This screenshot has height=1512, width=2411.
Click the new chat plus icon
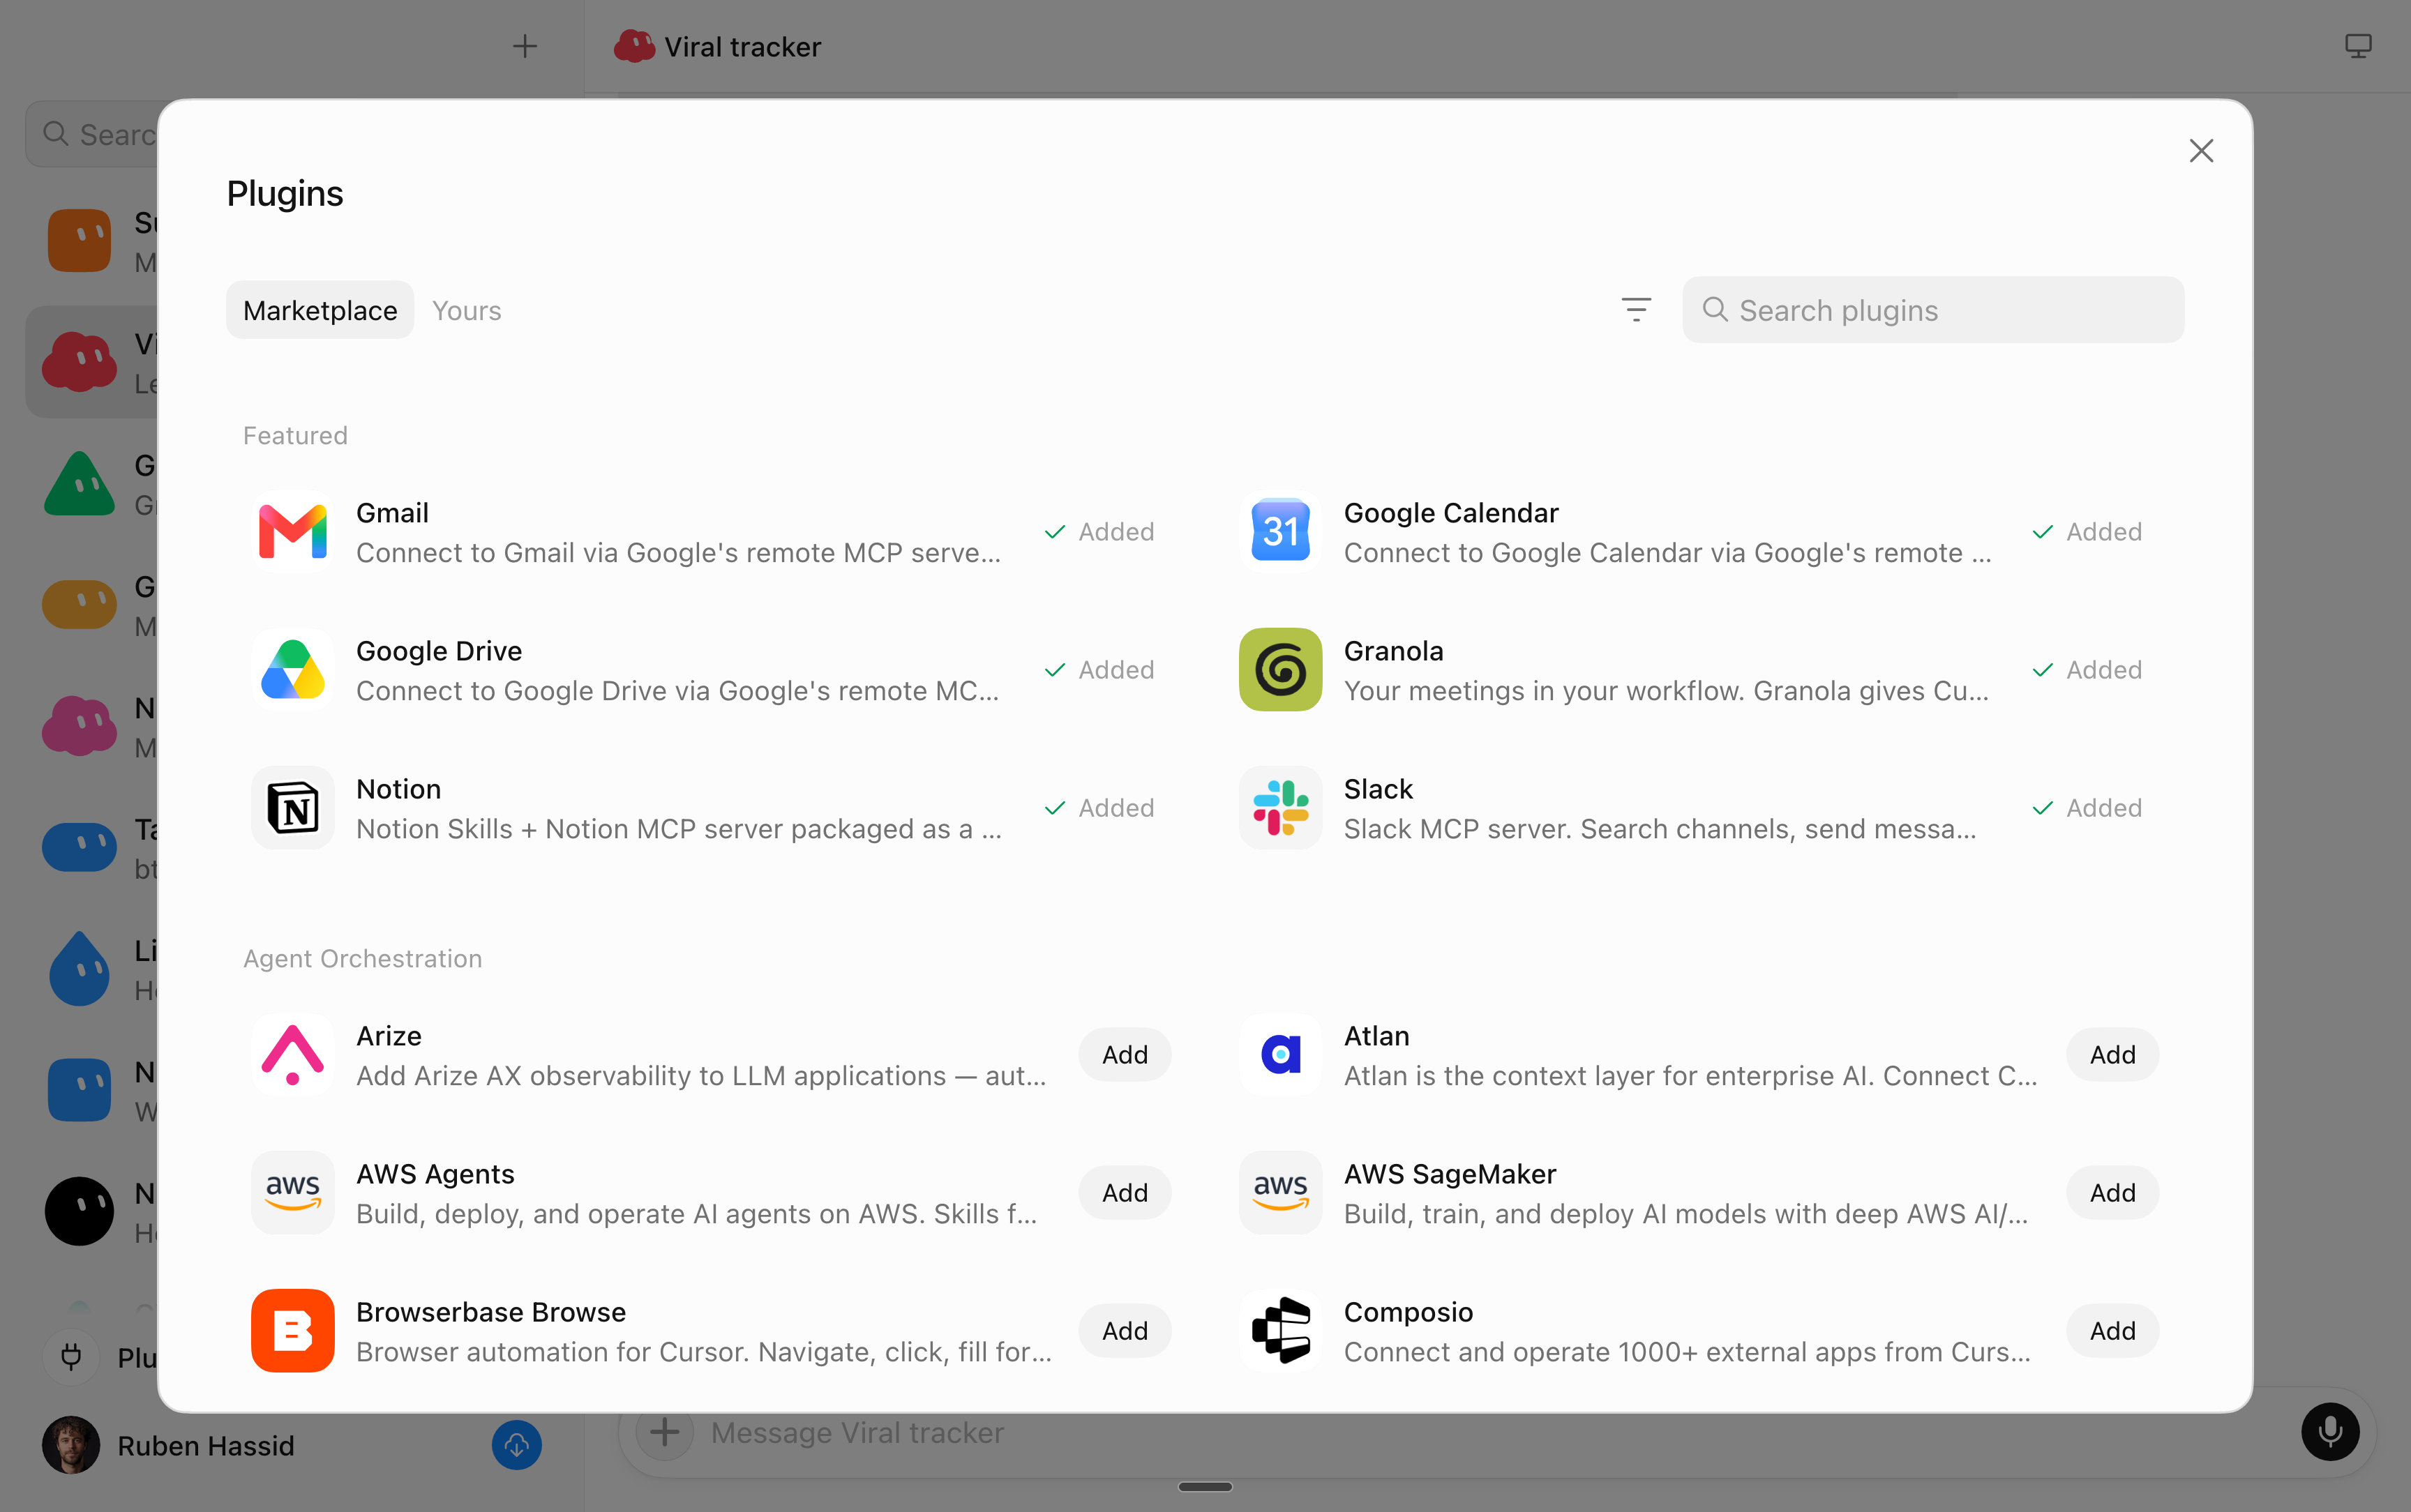click(x=524, y=46)
